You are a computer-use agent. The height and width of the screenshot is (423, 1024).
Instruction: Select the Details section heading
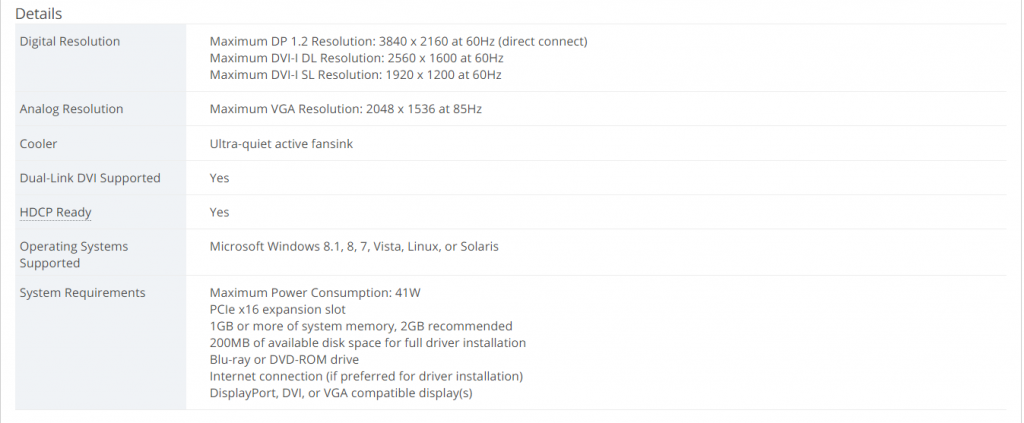coord(39,13)
